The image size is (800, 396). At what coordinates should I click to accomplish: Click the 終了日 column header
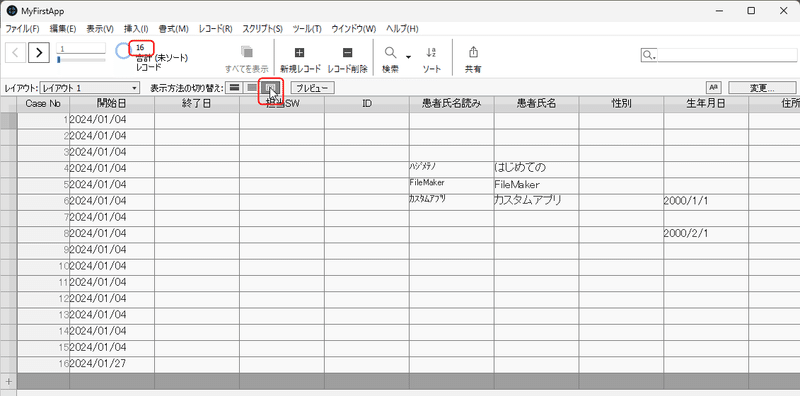196,104
